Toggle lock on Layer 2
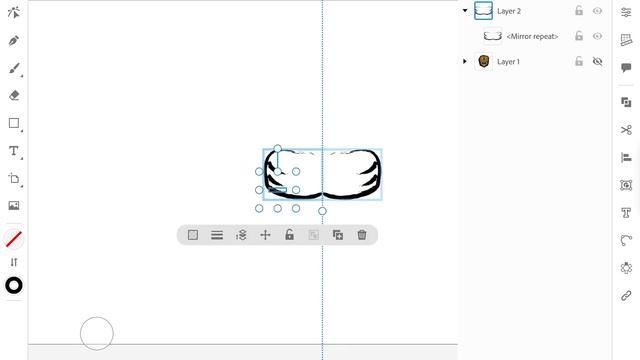The image size is (640, 360). (579, 11)
